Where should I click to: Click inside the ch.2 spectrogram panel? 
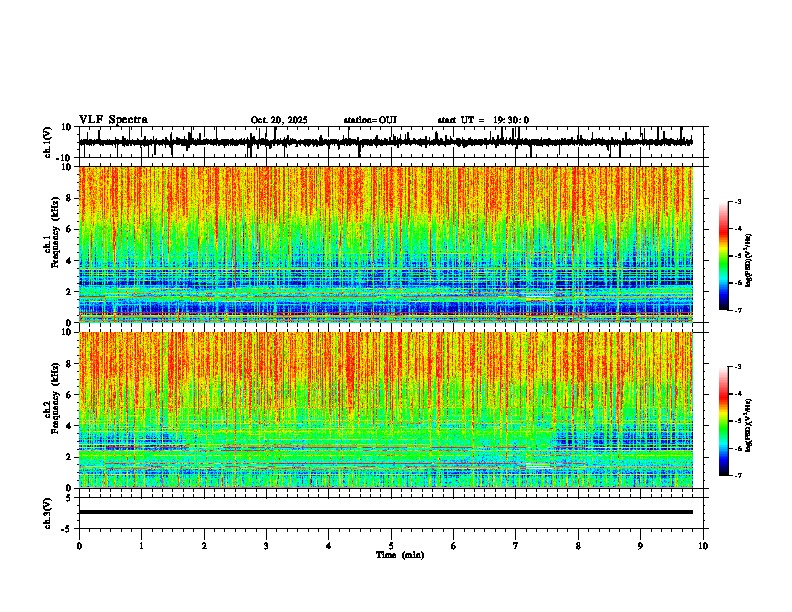386,410
